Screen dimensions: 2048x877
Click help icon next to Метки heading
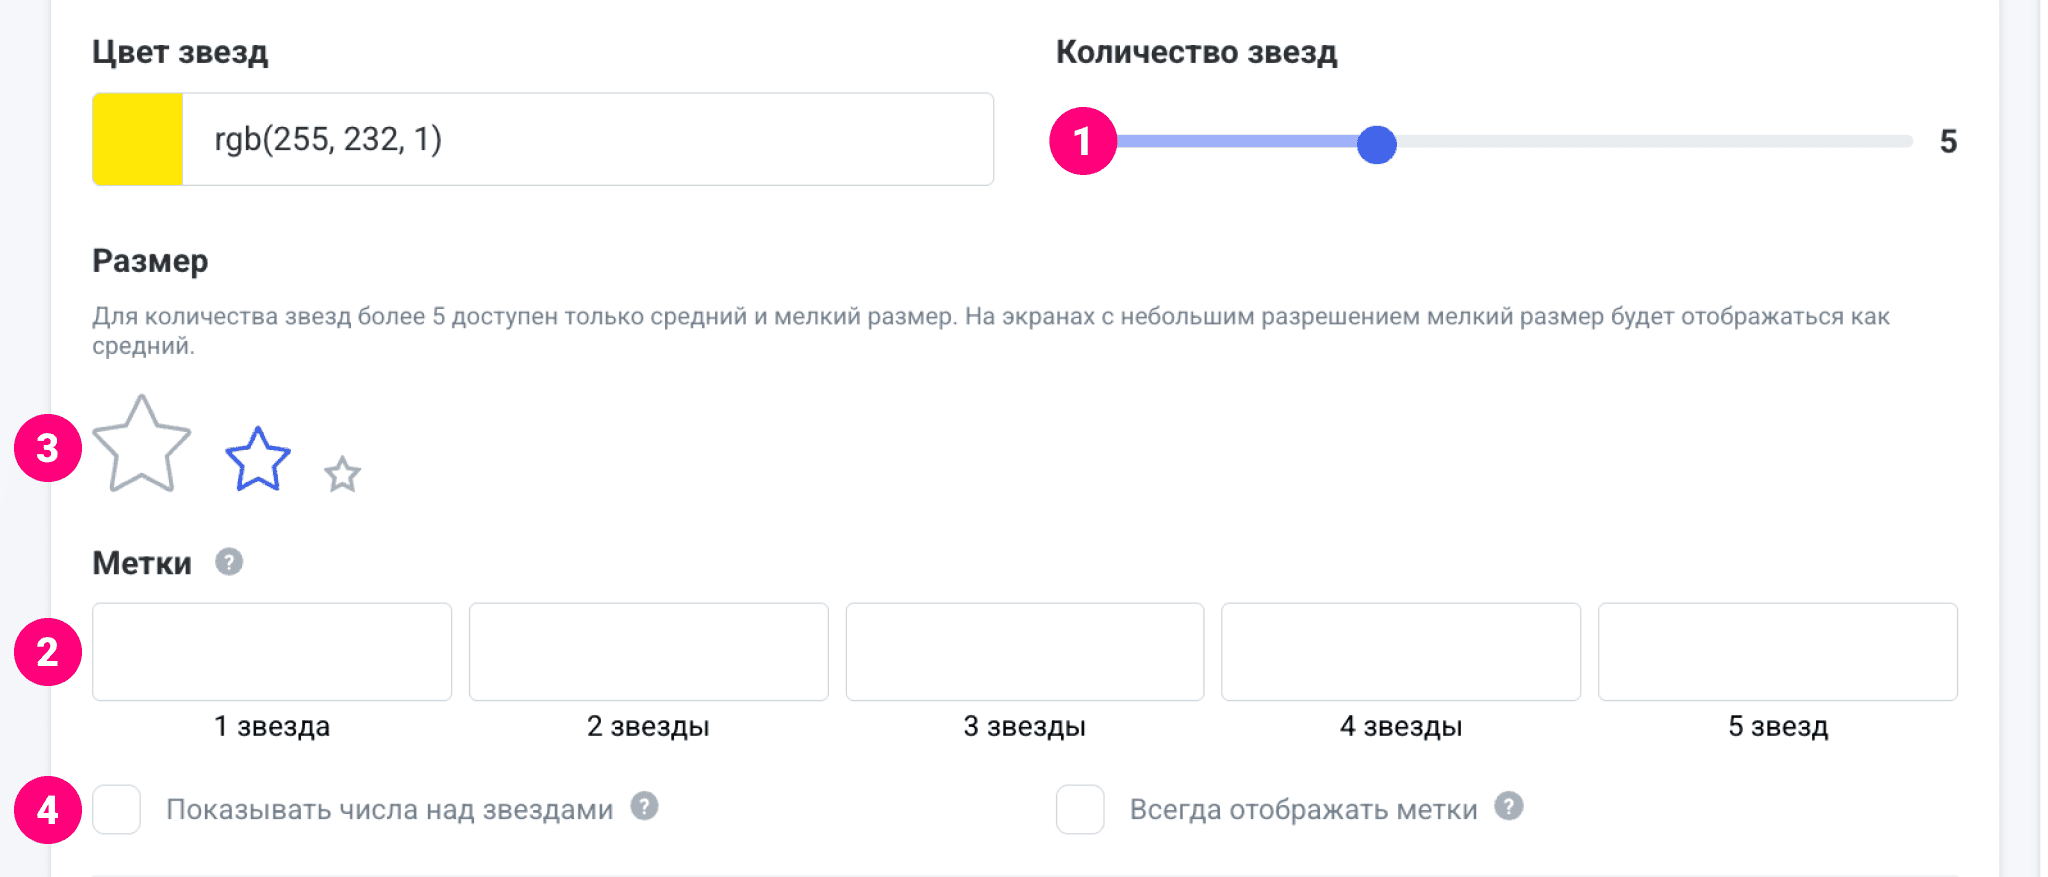tap(229, 562)
